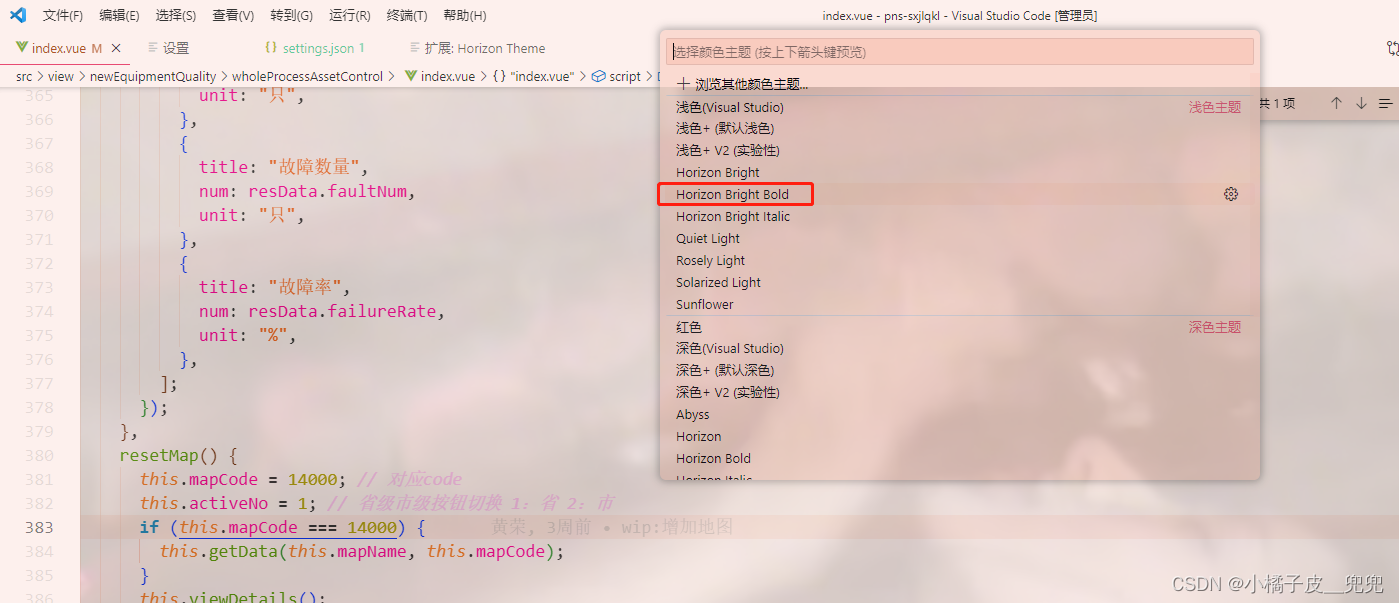The height and width of the screenshot is (603, 1399).
Task: Select the Horizon Bold theme
Action: click(x=960, y=458)
